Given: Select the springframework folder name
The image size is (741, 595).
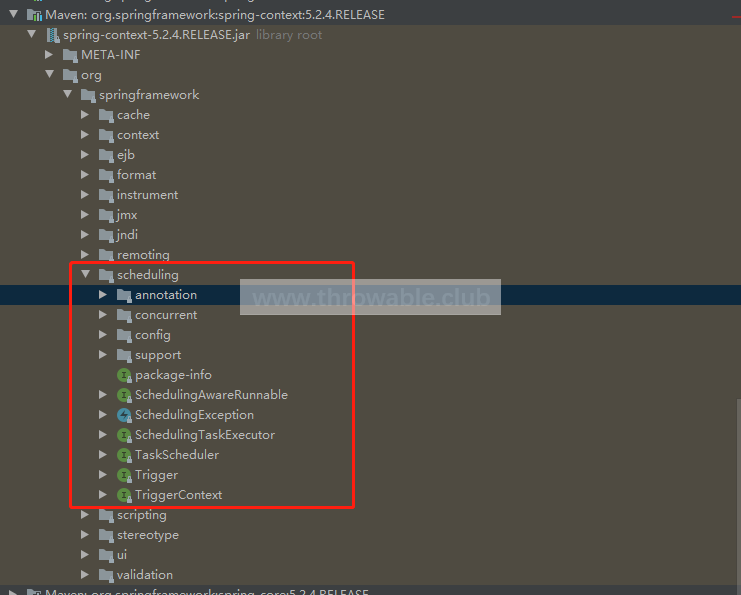Looking at the screenshot, I should 149,95.
